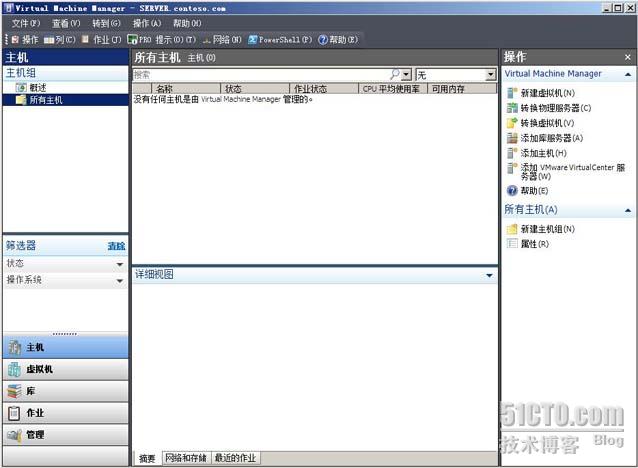Switch to the 摘要 tab

pyautogui.click(x=147, y=458)
